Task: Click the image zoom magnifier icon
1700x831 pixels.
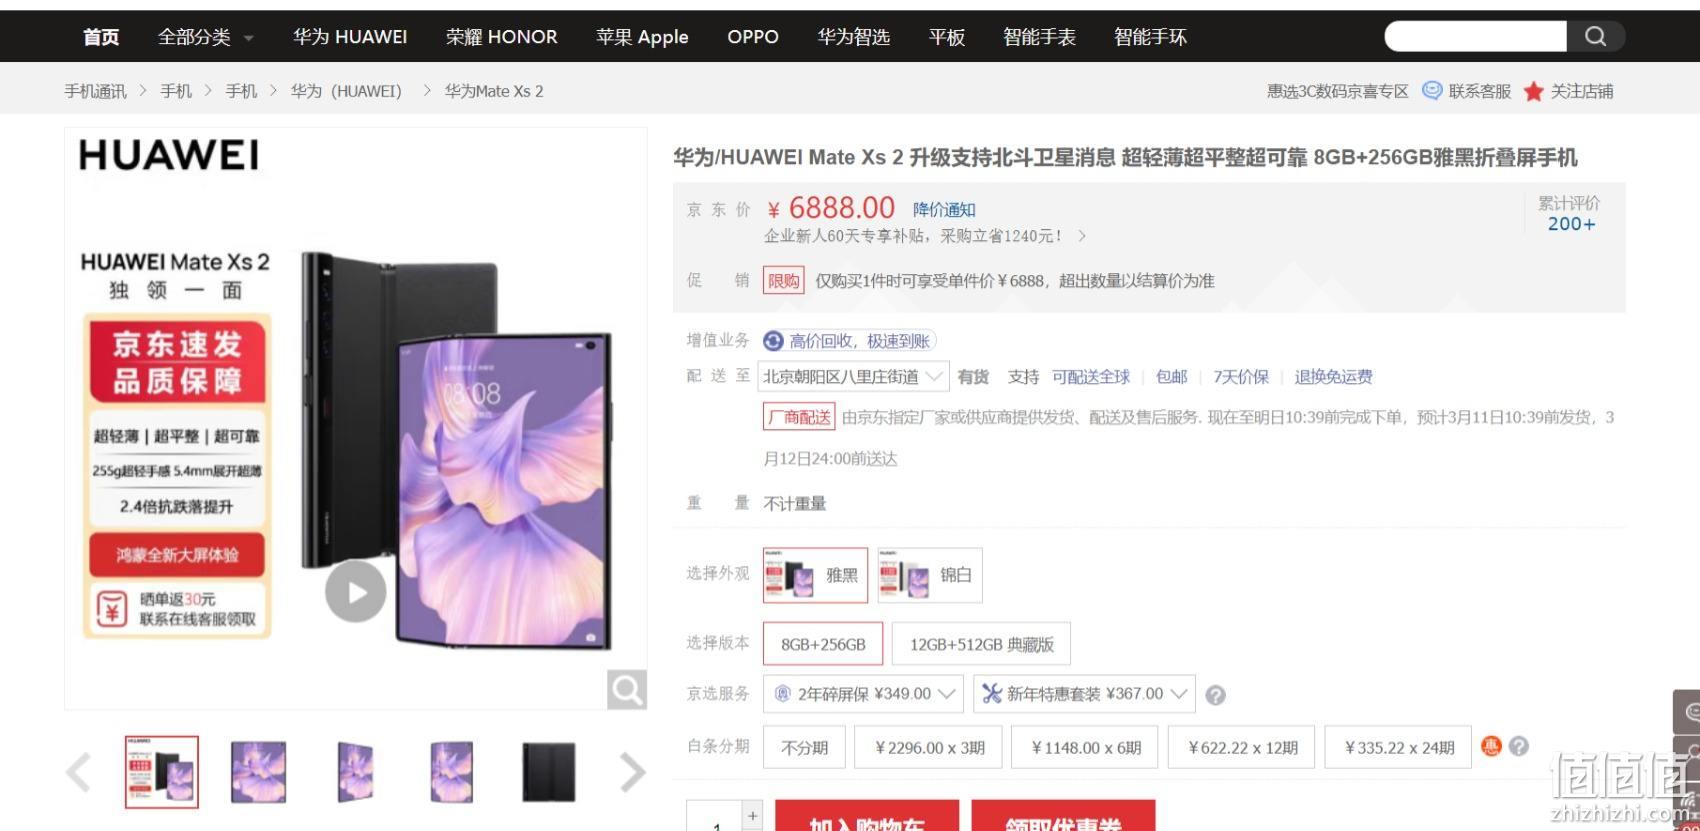Action: point(627,689)
